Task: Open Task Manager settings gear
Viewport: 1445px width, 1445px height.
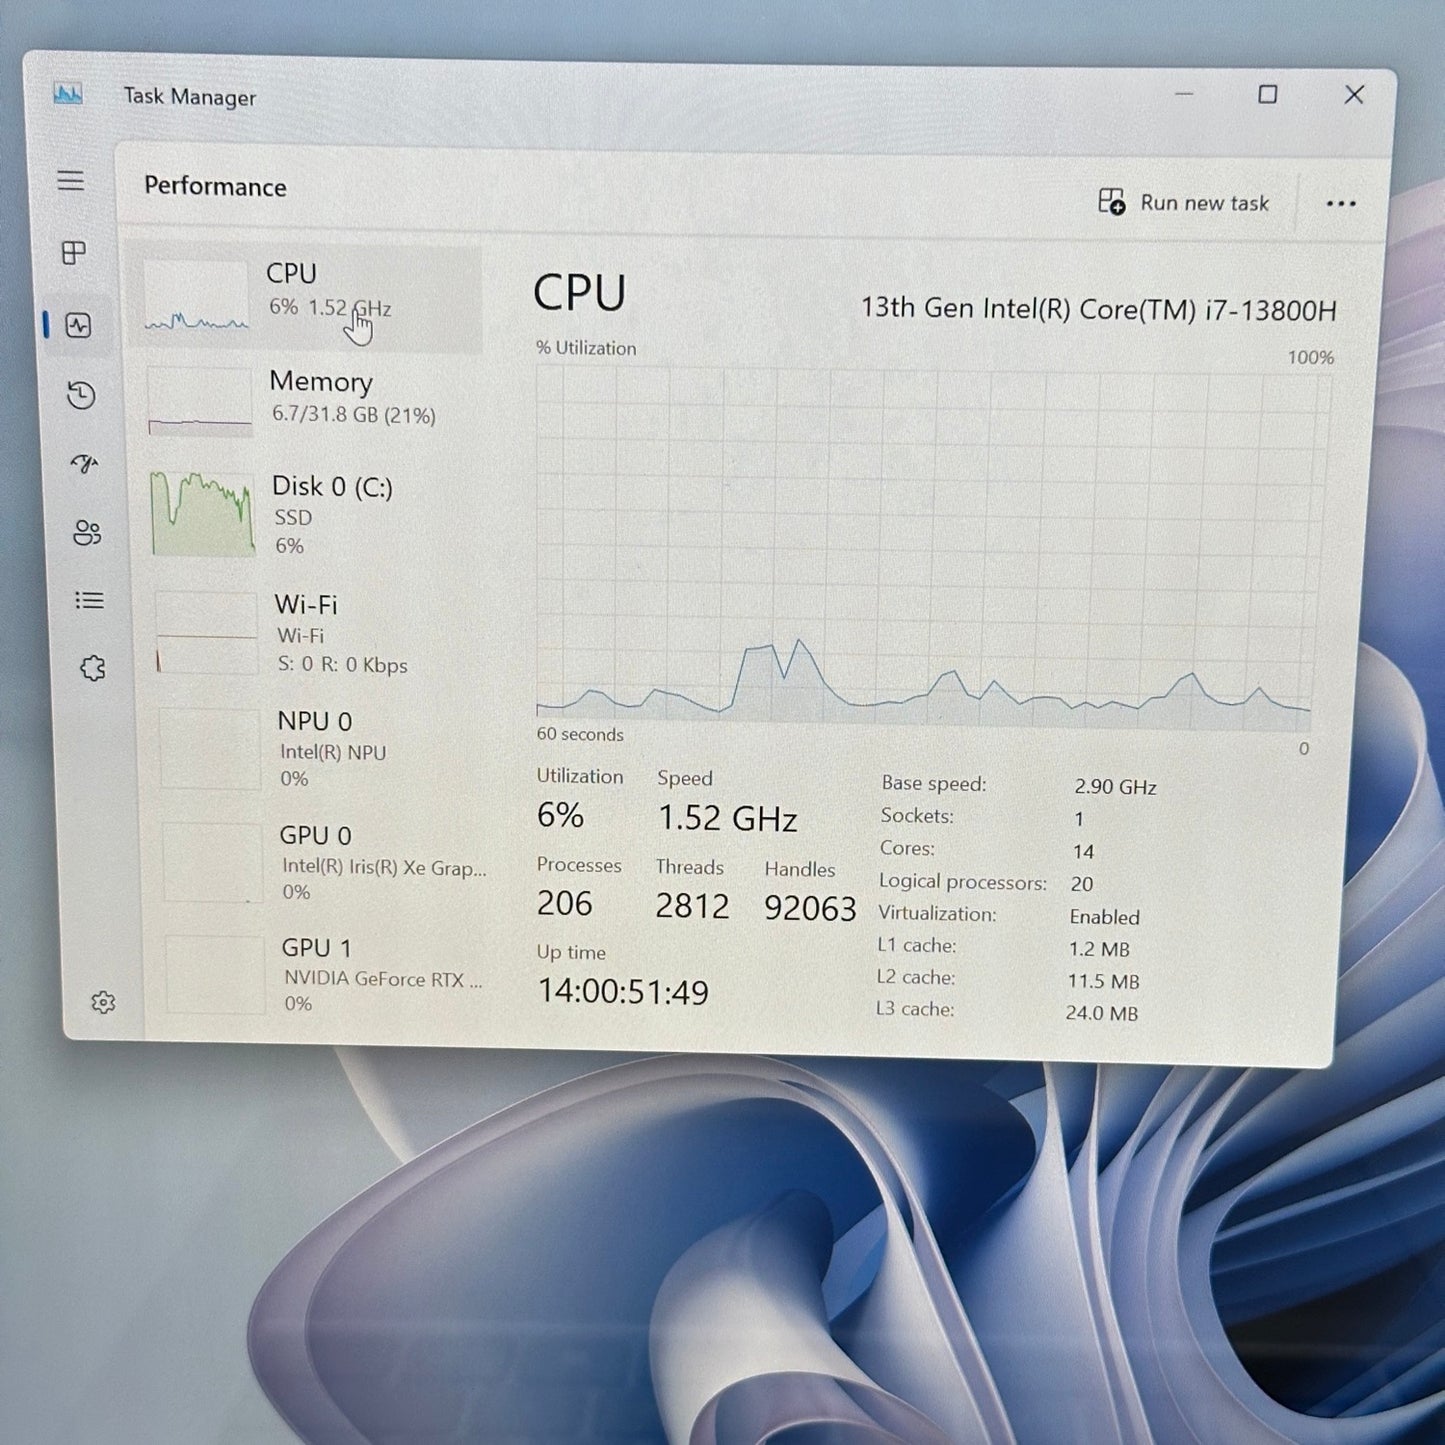Action: click(103, 1002)
